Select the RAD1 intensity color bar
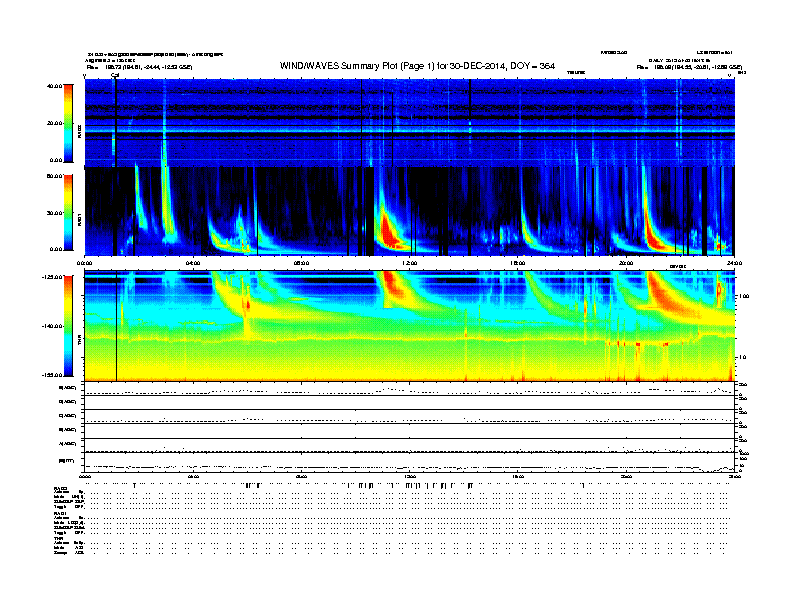The image size is (792, 612). [68, 212]
